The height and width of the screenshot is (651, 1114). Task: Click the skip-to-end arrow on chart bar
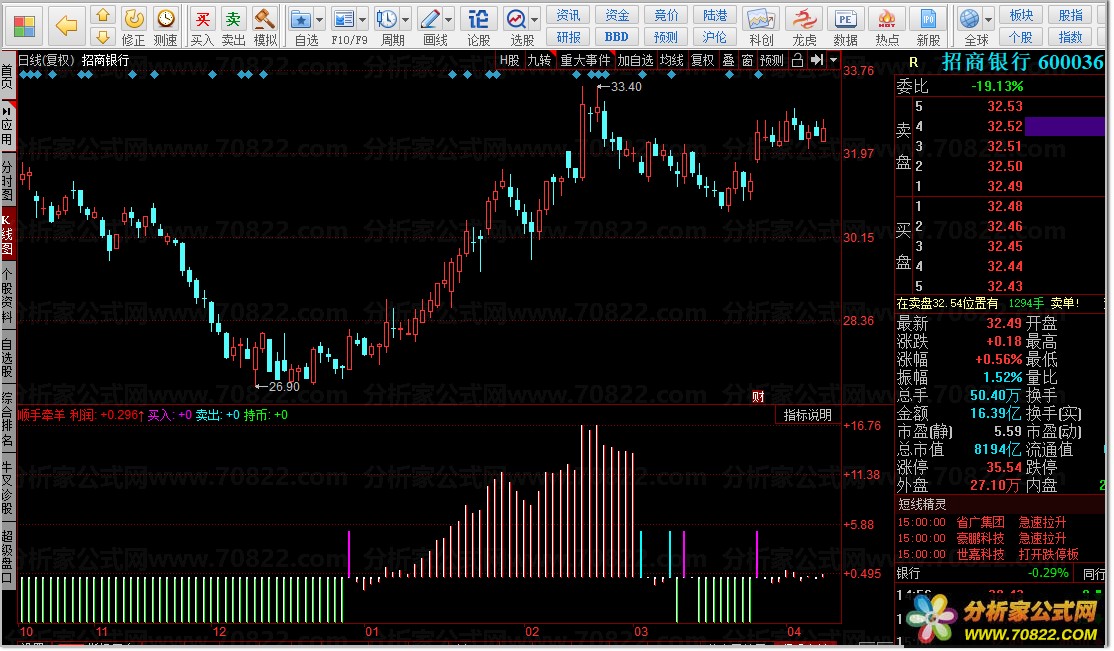pos(817,60)
